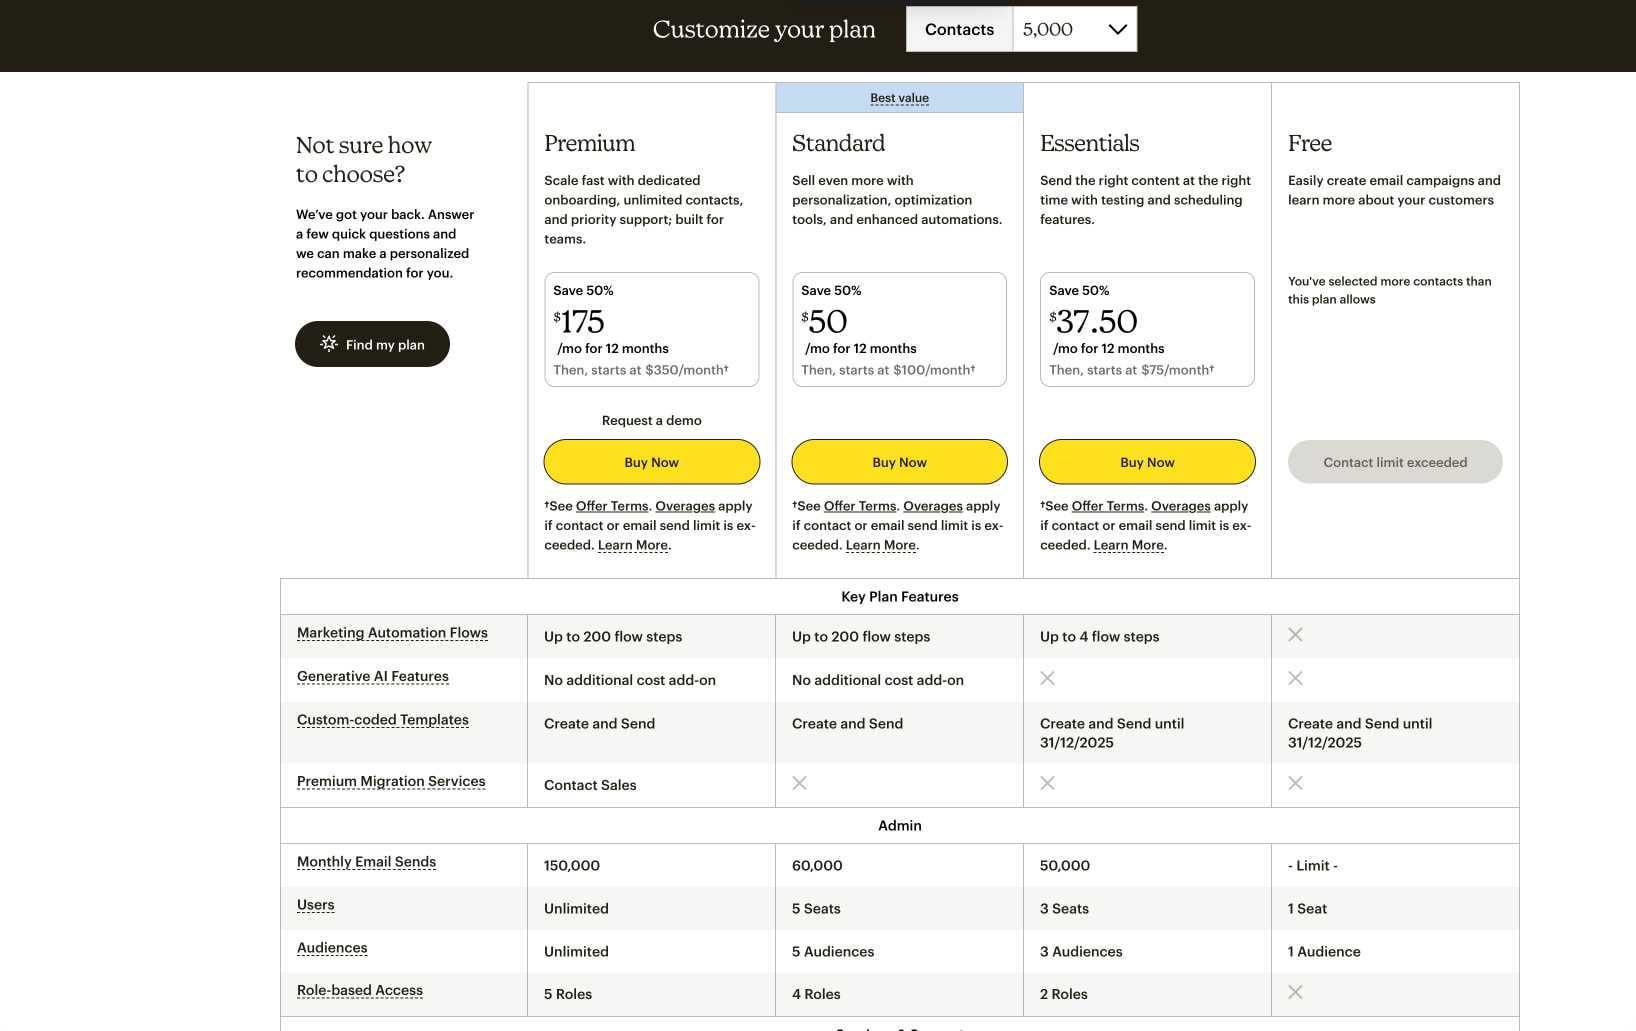Click the Free plan heading
Screen dimensions: 1636x1031
pyautogui.click(x=1310, y=143)
